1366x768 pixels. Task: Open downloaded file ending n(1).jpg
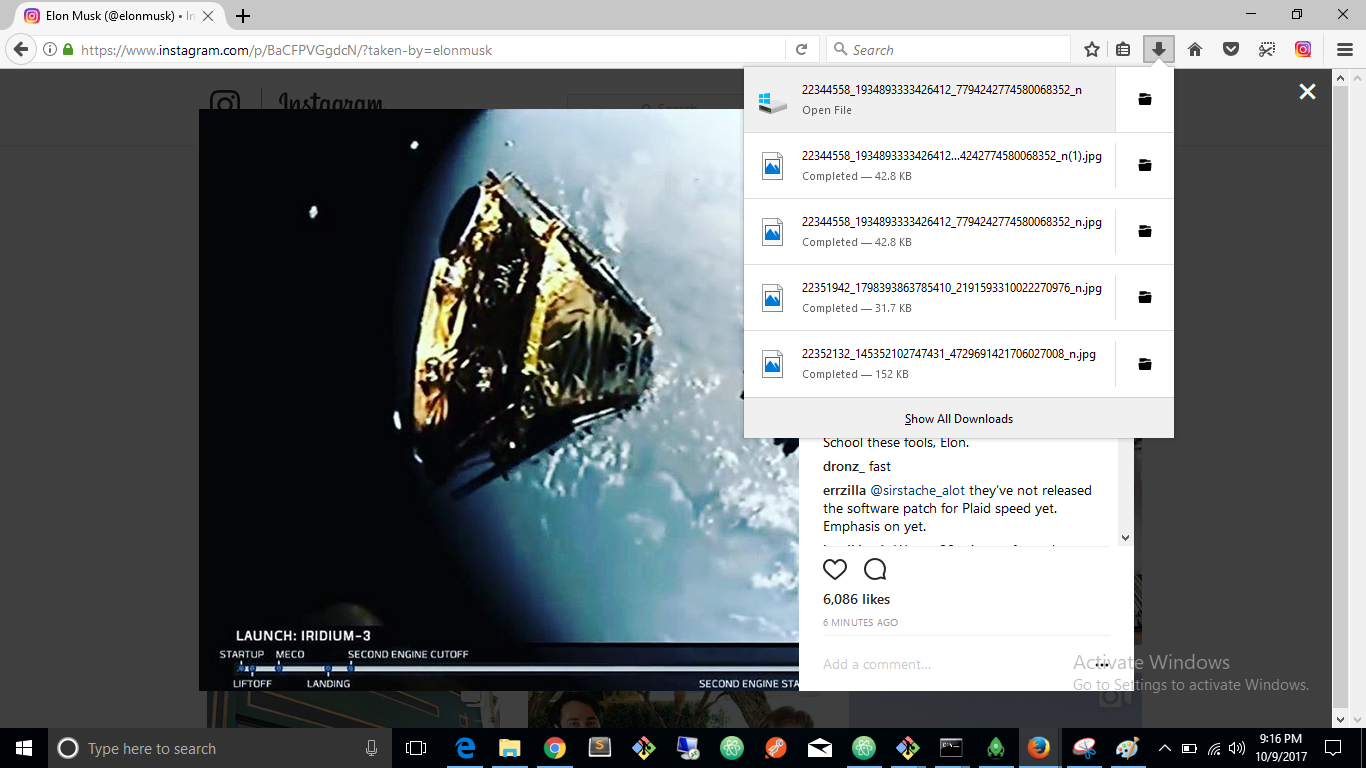click(x=929, y=165)
